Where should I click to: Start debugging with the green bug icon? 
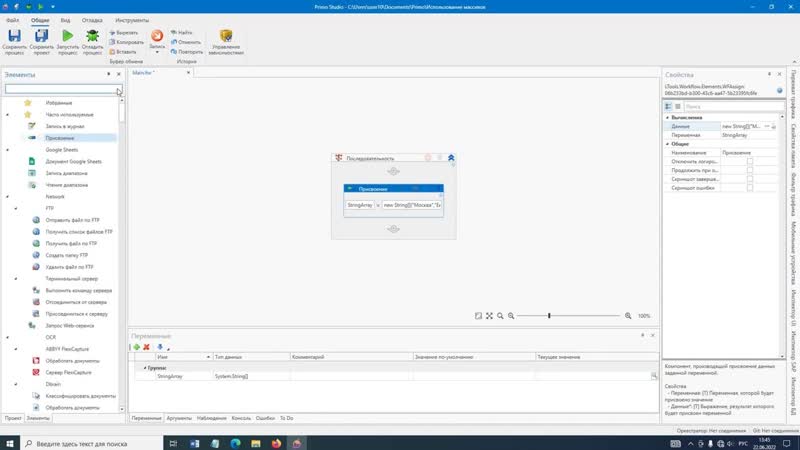click(92, 36)
